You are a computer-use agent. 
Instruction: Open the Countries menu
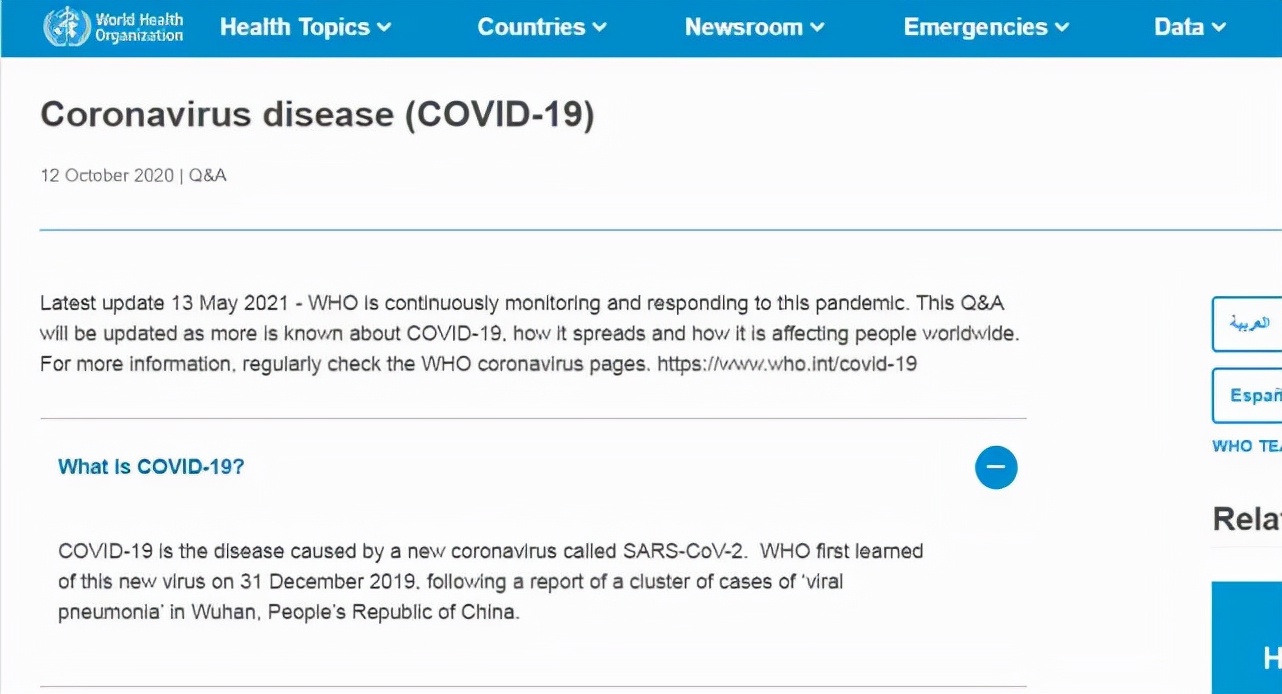(x=532, y=27)
